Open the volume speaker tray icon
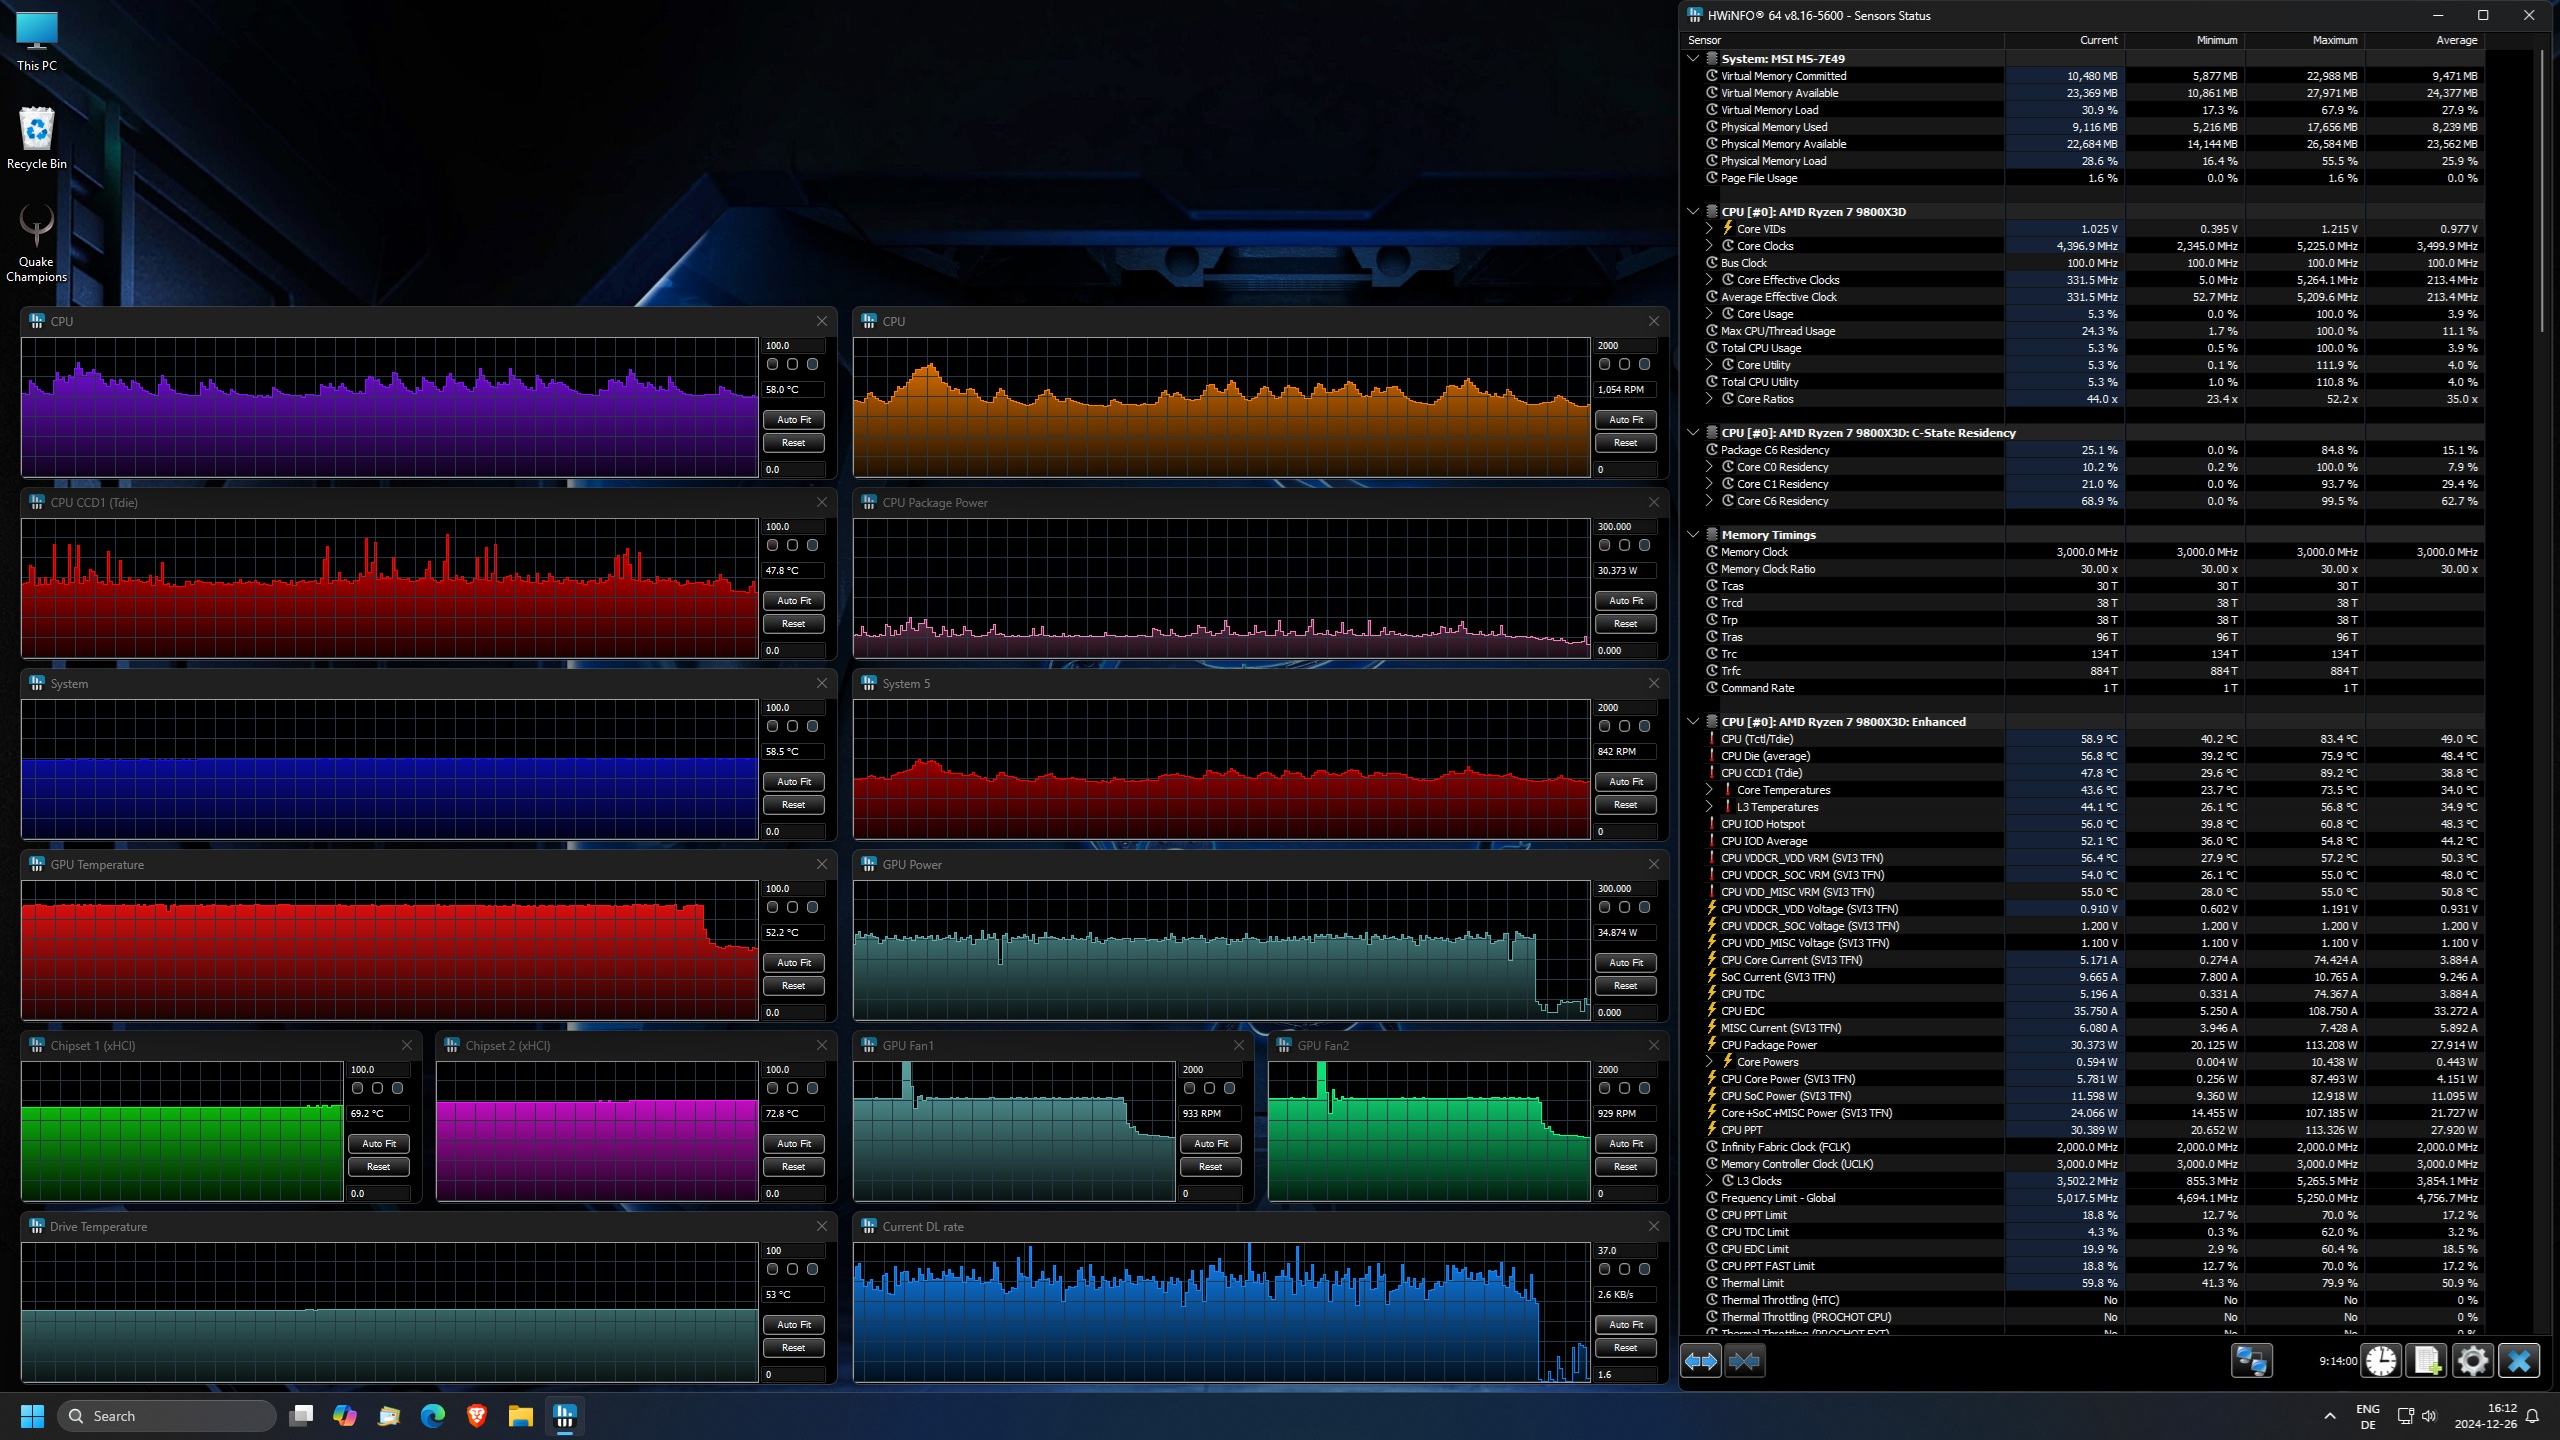This screenshot has width=2560, height=1440. pos(2430,1416)
